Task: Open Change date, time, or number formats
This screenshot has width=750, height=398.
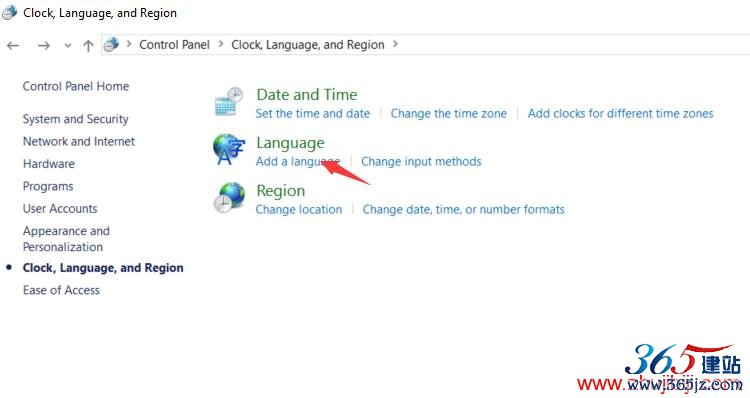Action: coord(463,210)
